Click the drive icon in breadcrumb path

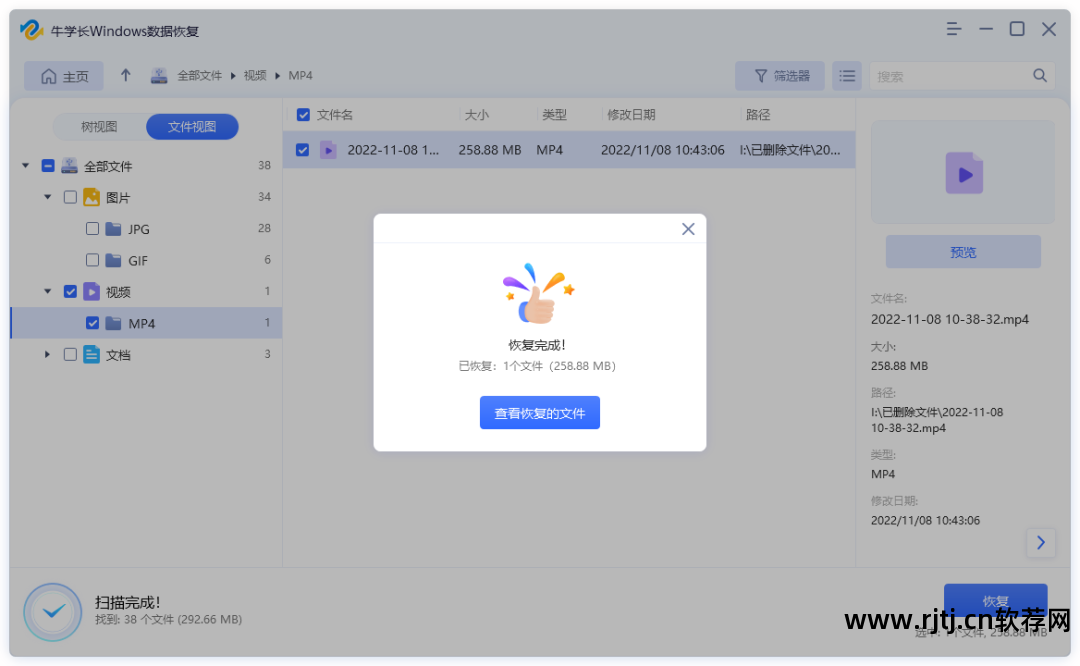coord(159,76)
